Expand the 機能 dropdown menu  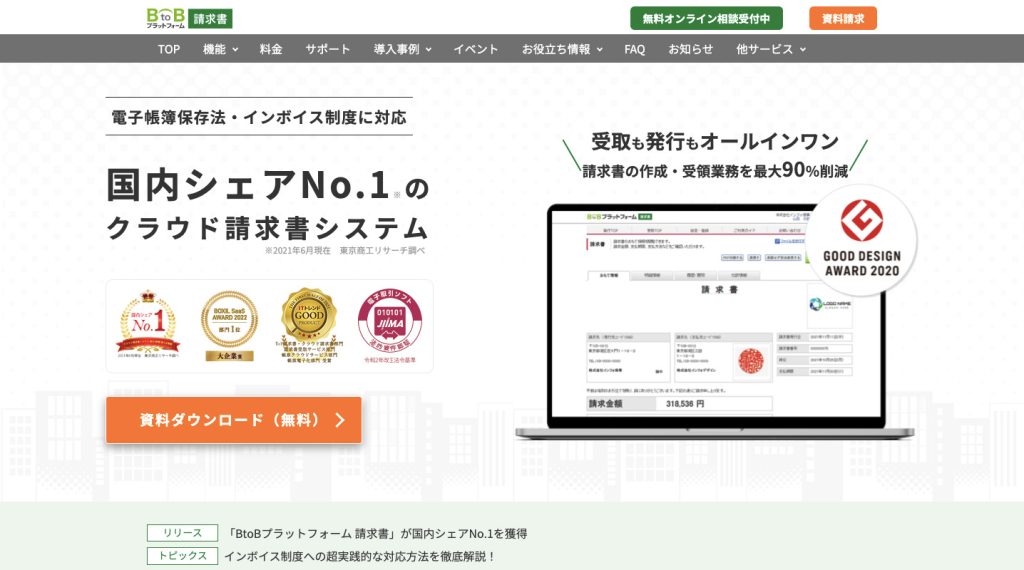point(220,49)
